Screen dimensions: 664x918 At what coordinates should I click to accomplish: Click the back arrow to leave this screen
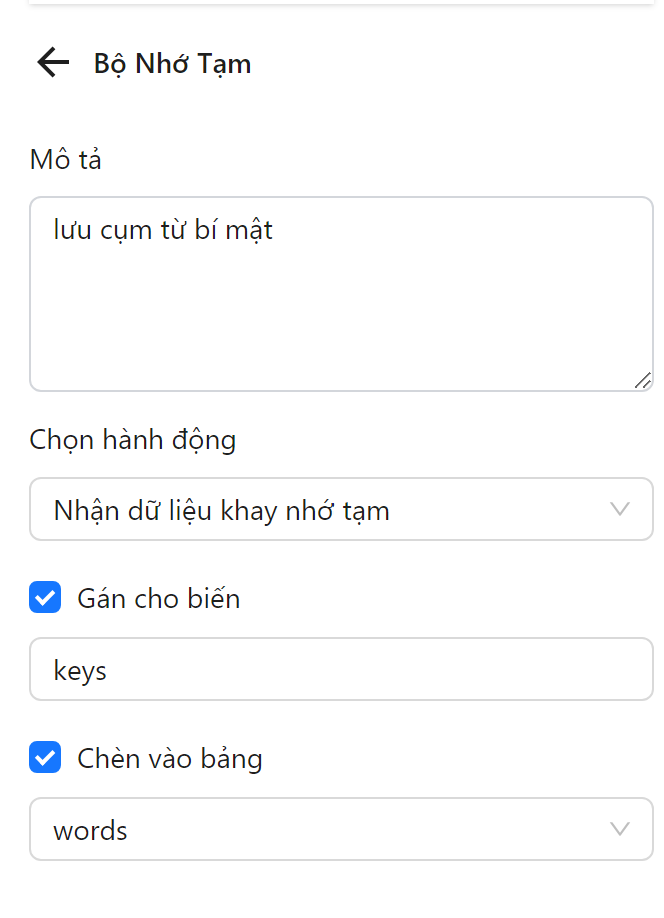pyautogui.click(x=52, y=63)
